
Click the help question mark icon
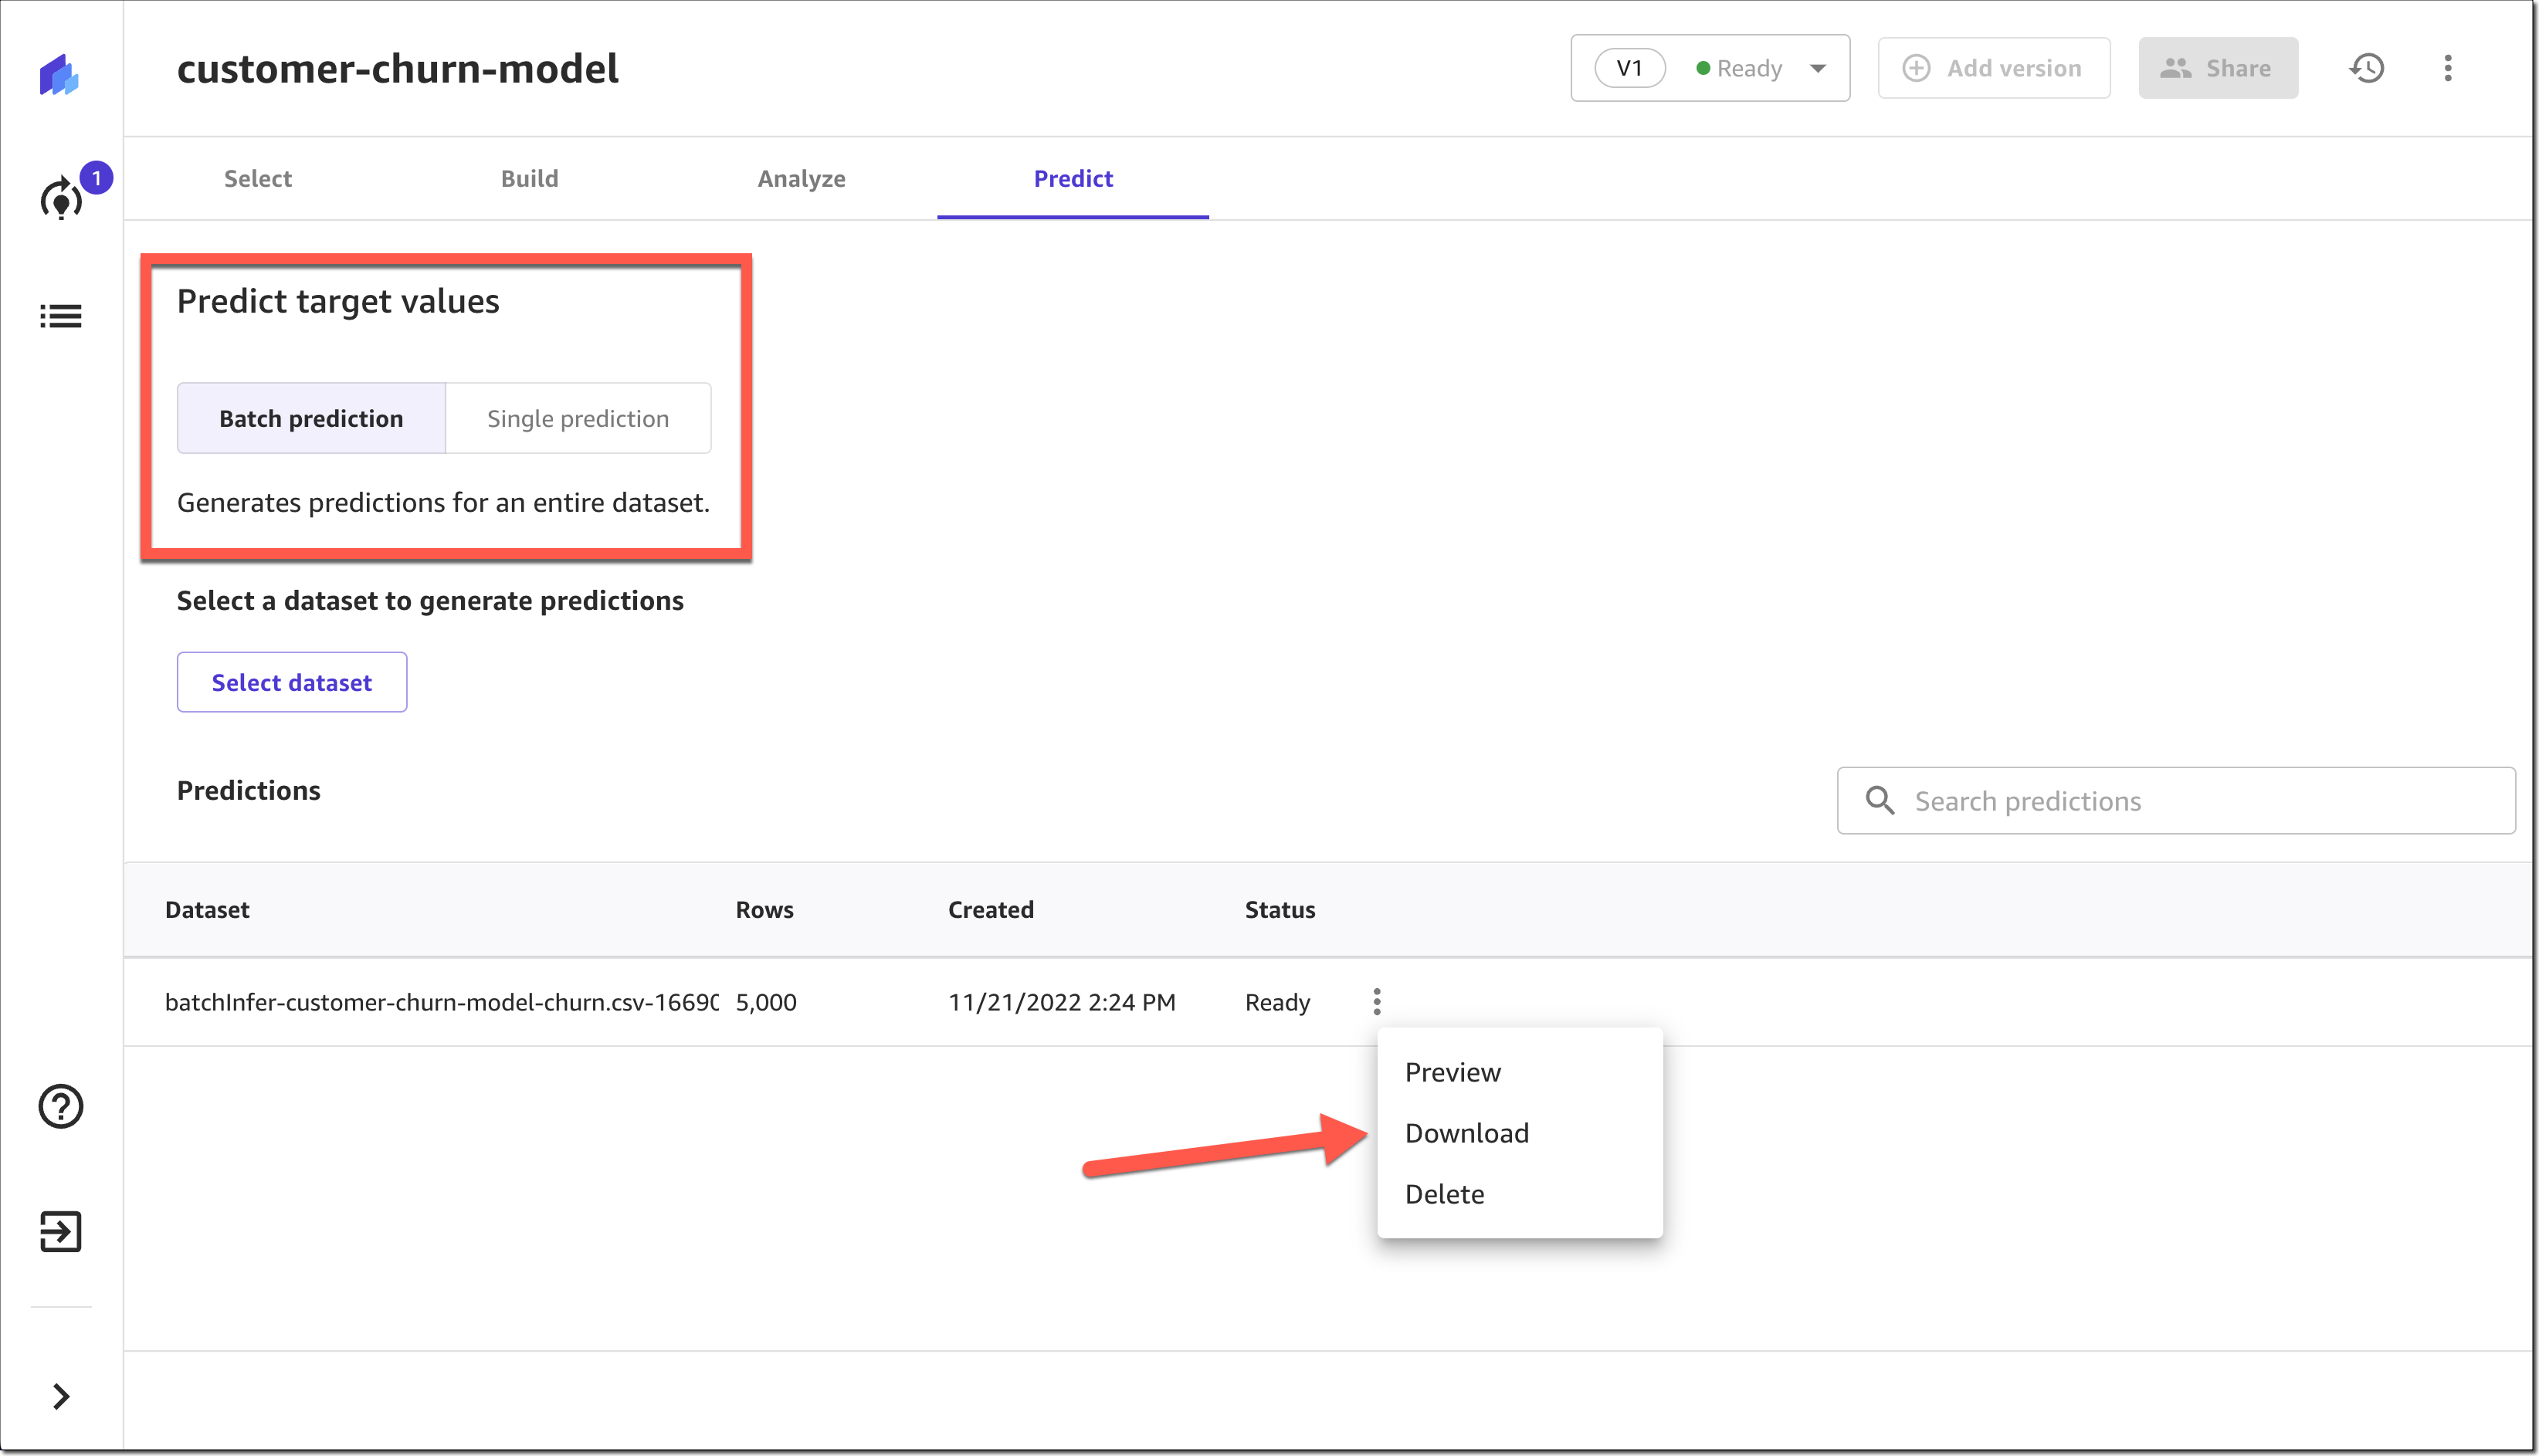60,1106
